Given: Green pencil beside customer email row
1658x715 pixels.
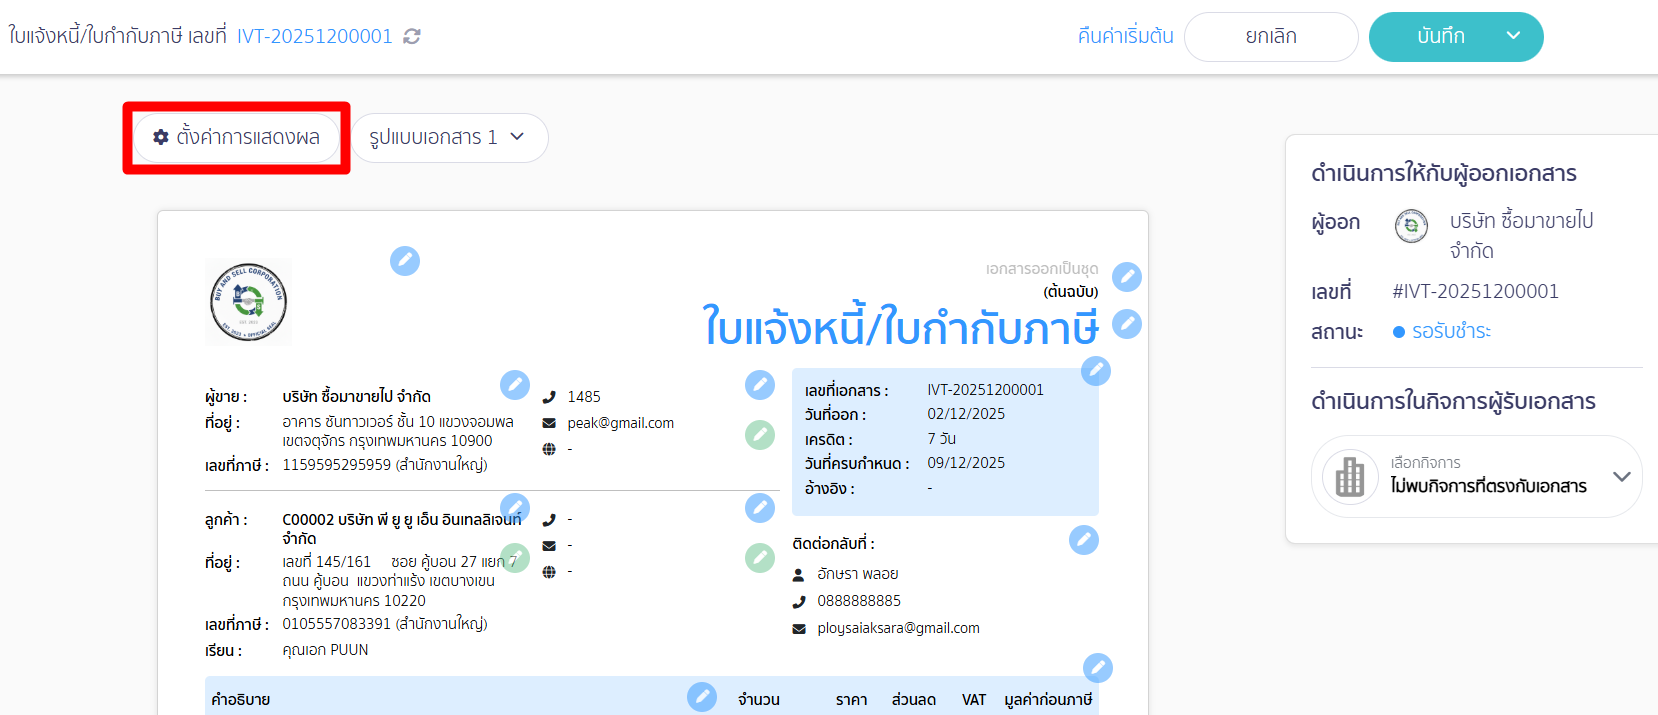Looking at the screenshot, I should 760,558.
